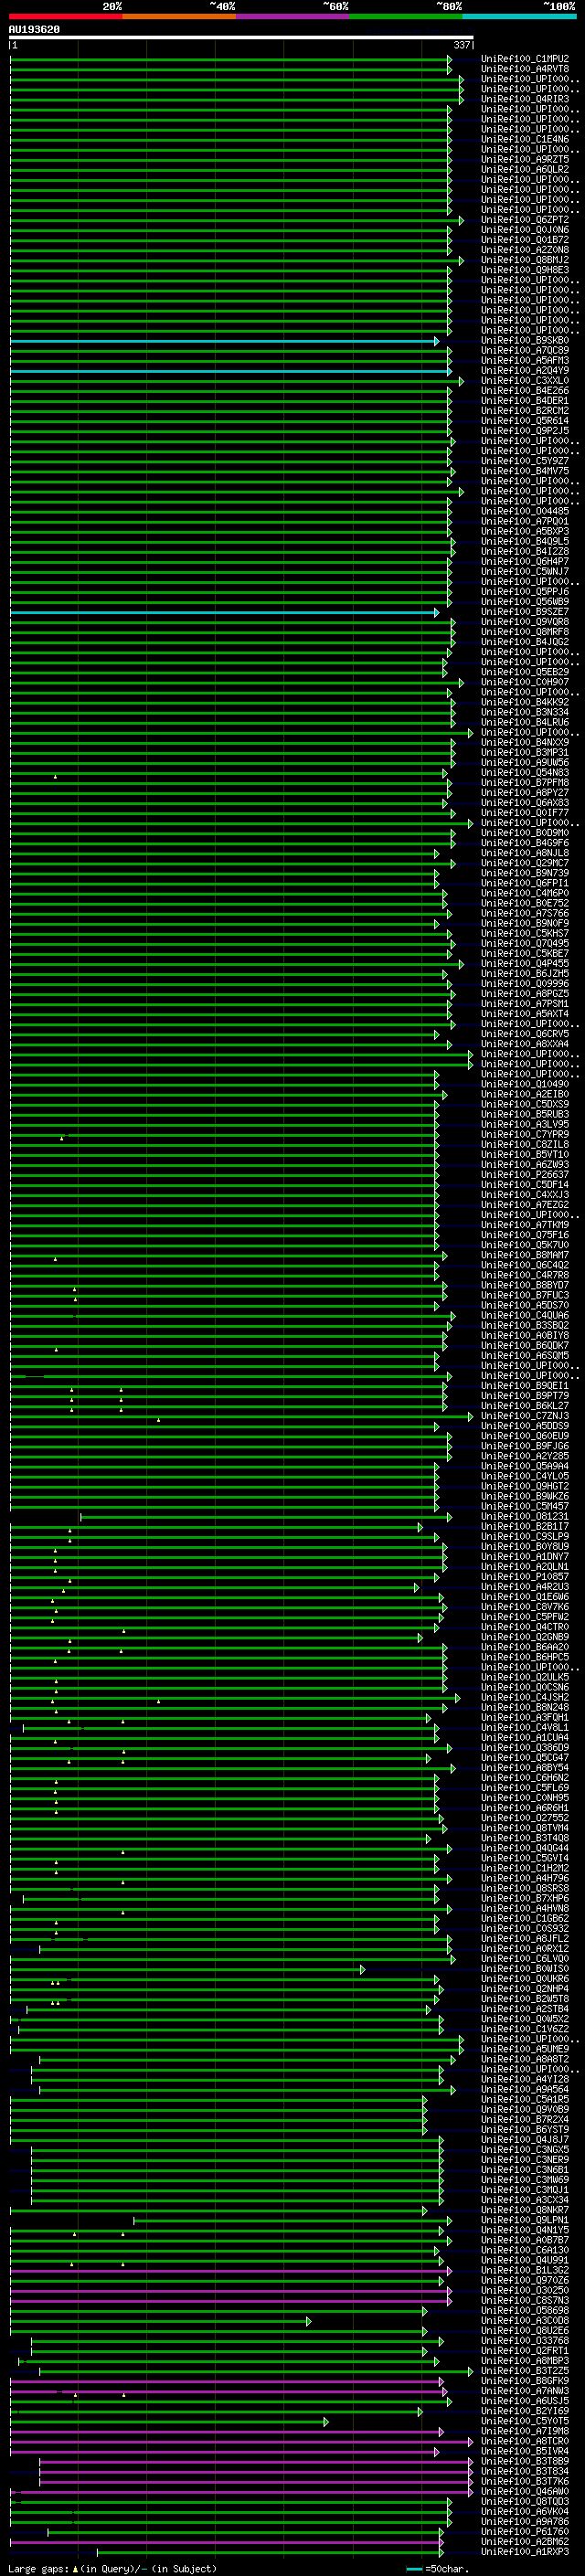Click the white query sequence bar
Viewport: 585px width, 2576px height.
coord(241,38)
